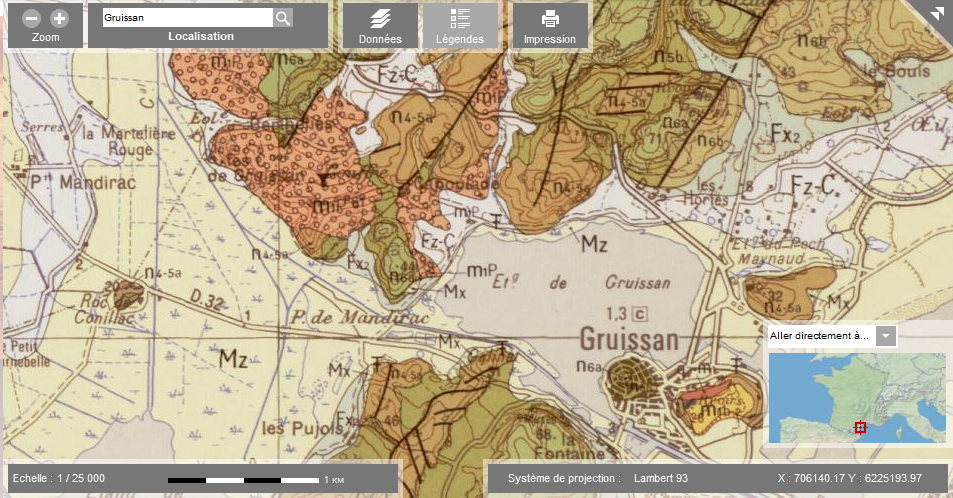Viewport: 953px width, 498px height.
Task: Click the minus zoom out icon
Action: (x=33, y=19)
